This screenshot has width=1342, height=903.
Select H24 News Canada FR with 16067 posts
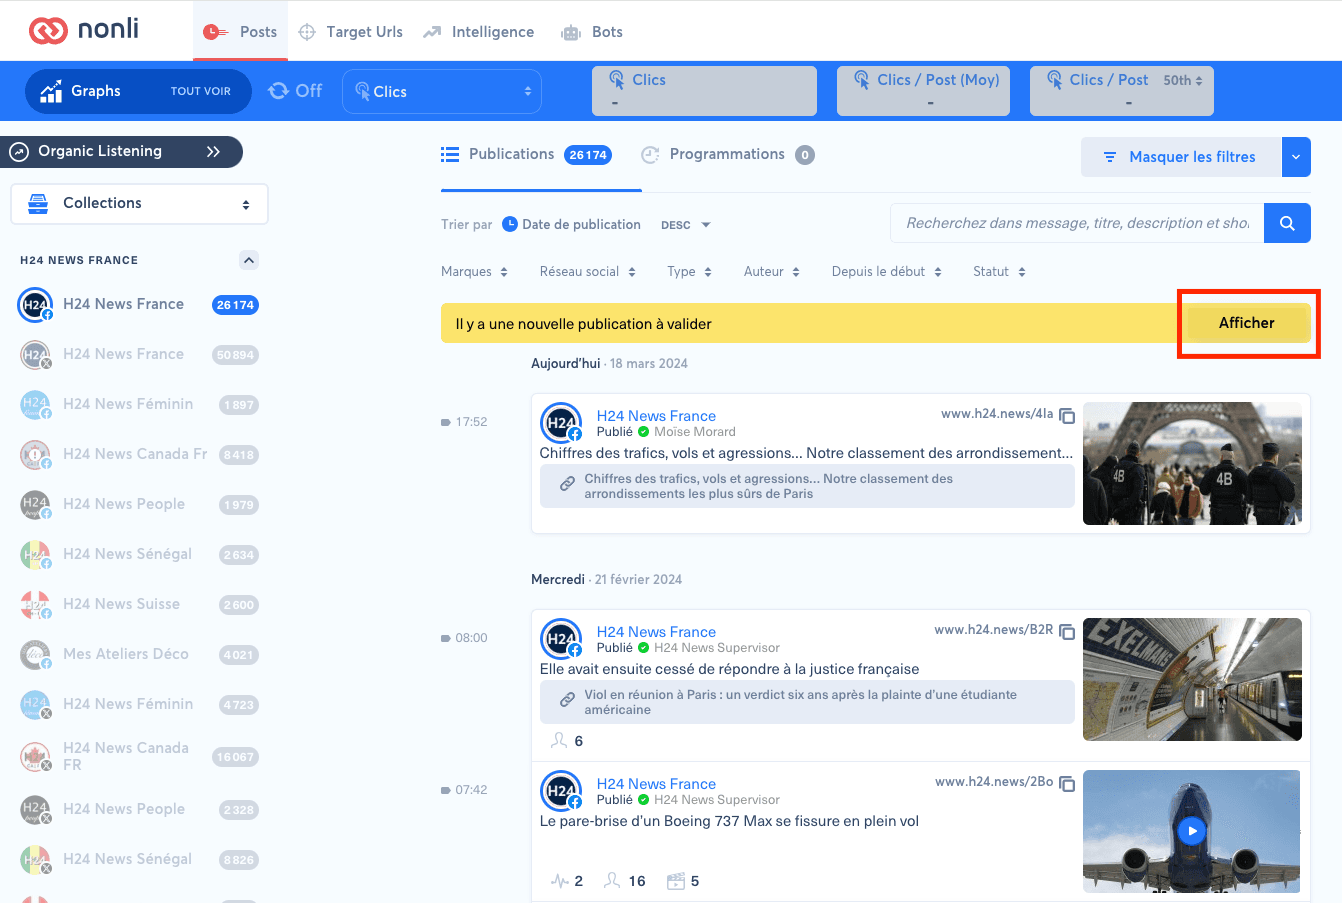pyautogui.click(x=139, y=756)
